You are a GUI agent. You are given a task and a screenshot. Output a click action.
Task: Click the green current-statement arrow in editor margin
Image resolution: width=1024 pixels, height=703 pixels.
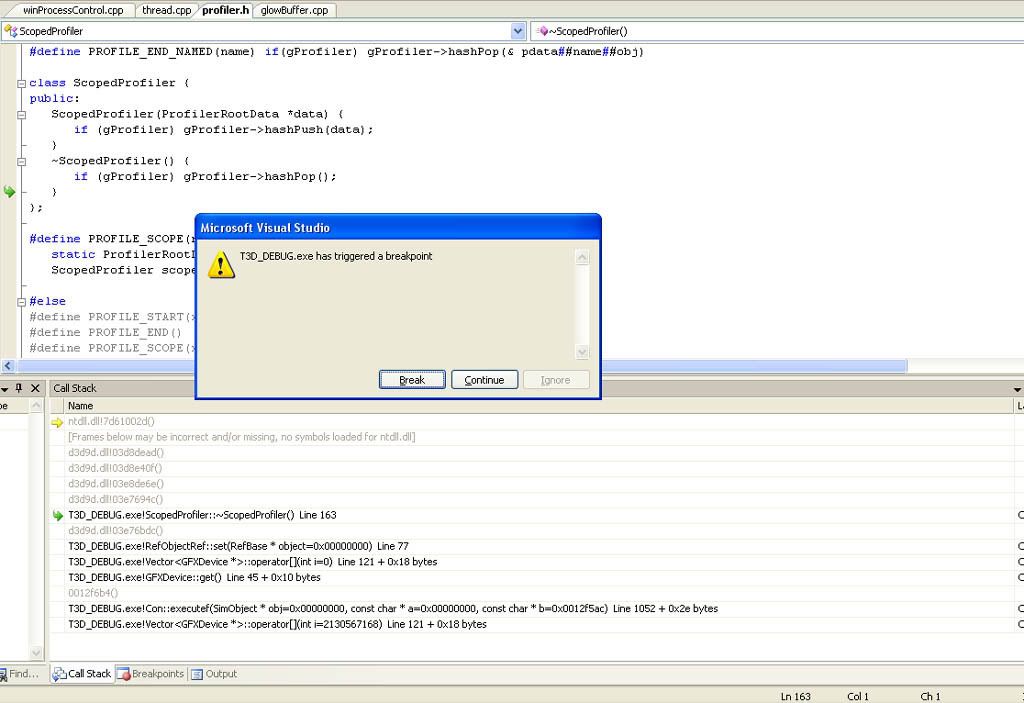coord(10,192)
